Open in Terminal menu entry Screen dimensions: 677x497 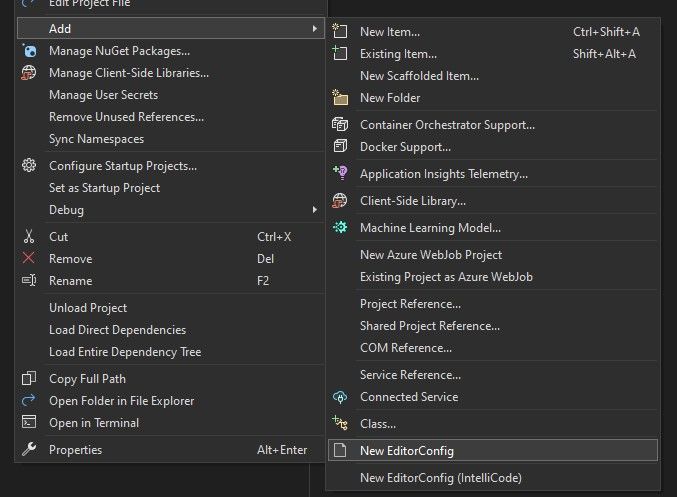click(94, 423)
